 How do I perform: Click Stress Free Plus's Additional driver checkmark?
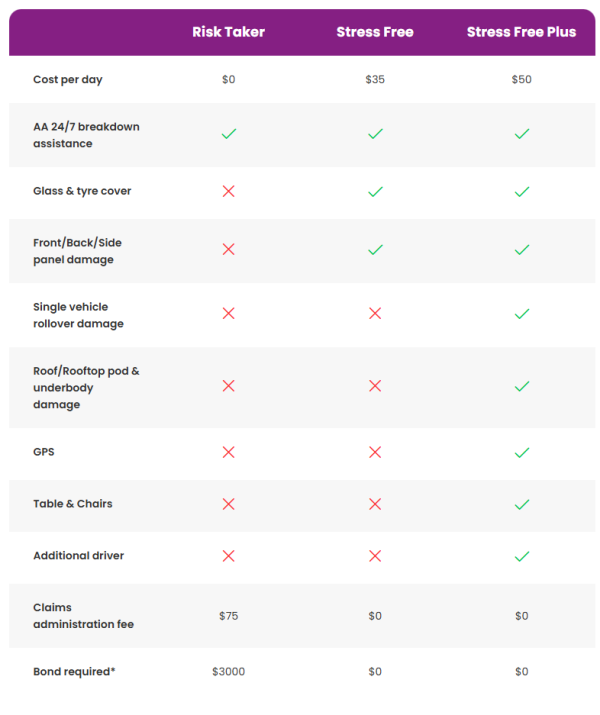(x=522, y=556)
